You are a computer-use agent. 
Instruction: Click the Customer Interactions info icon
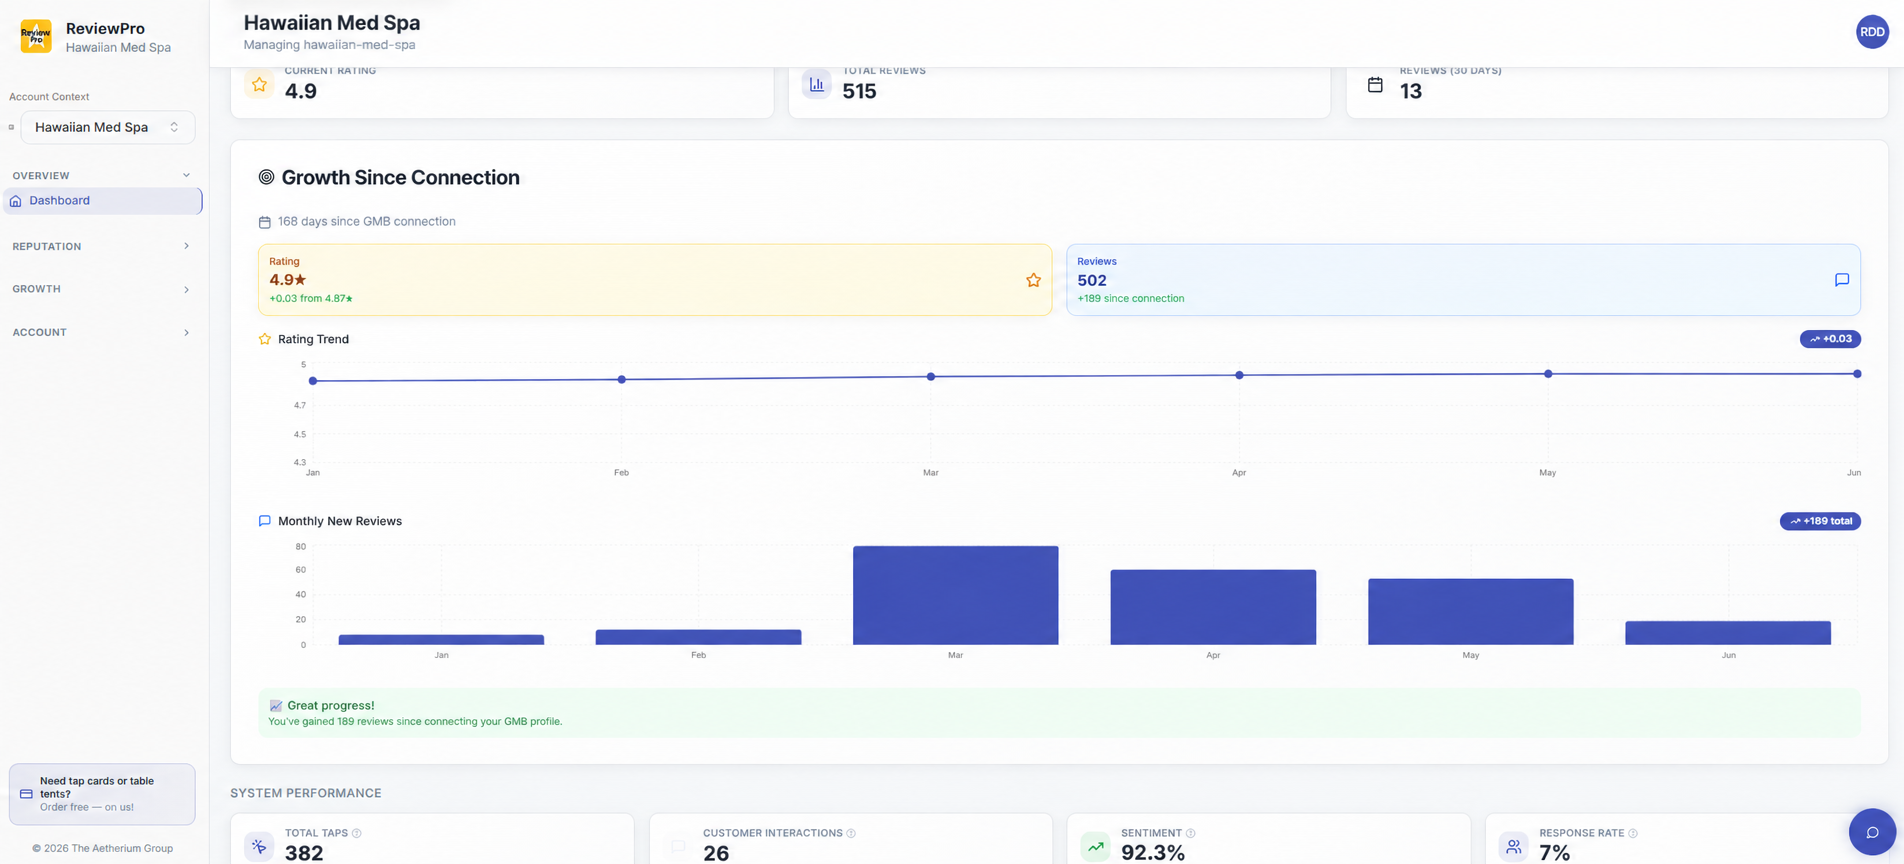click(x=851, y=833)
